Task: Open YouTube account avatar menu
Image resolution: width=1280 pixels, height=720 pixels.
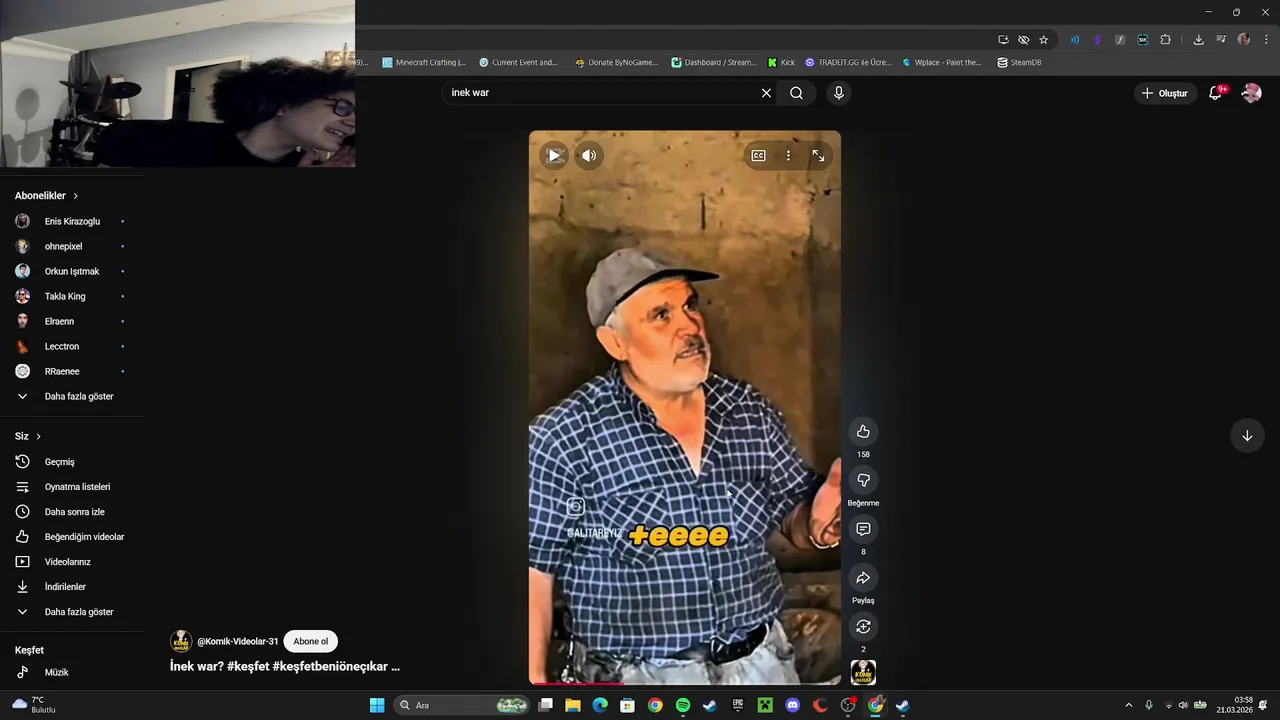Action: tap(1251, 93)
